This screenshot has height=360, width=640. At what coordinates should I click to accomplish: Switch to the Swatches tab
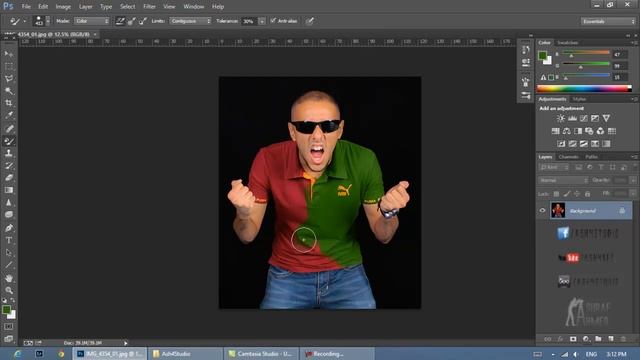(568, 42)
